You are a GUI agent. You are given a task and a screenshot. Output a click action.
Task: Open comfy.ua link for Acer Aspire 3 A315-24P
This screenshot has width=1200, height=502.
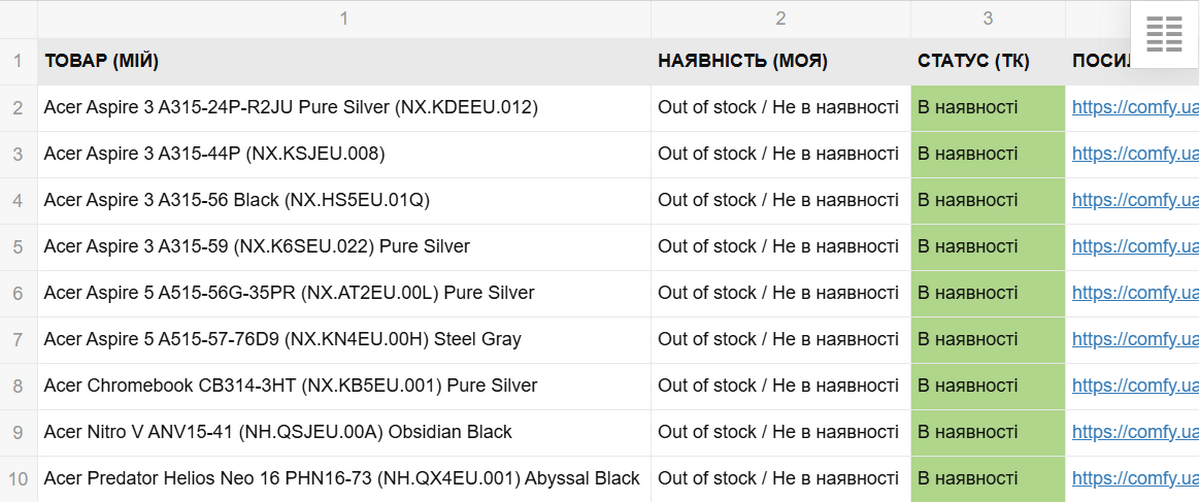tap(1134, 107)
